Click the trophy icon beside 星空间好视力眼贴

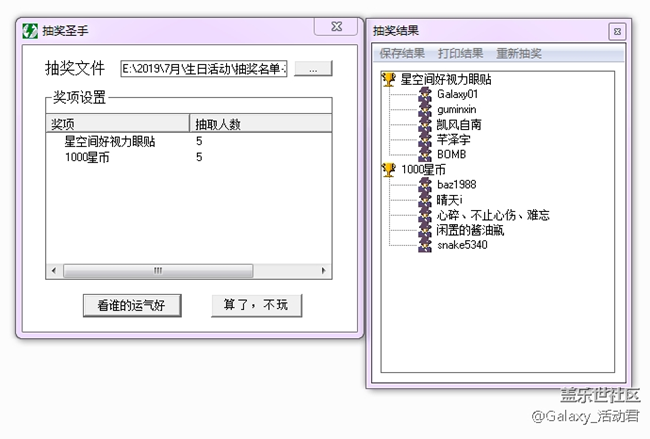click(x=388, y=79)
